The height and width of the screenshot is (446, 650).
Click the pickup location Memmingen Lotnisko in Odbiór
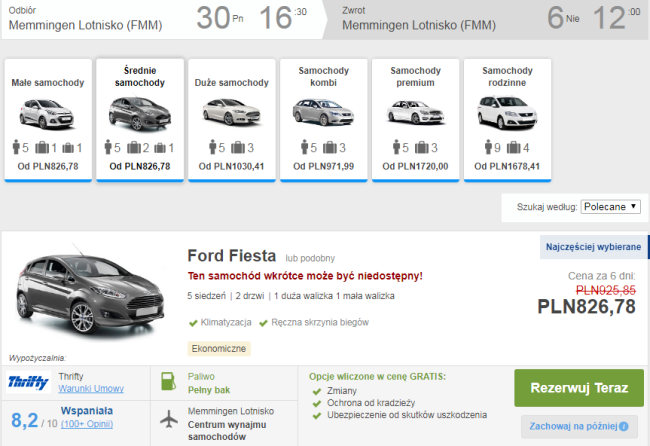click(x=85, y=25)
